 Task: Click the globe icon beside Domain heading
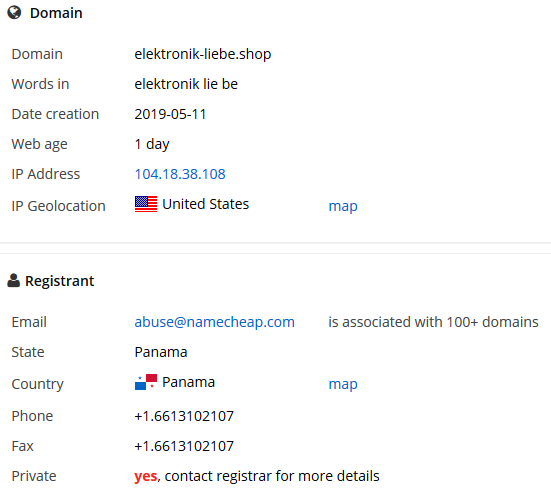(14, 13)
